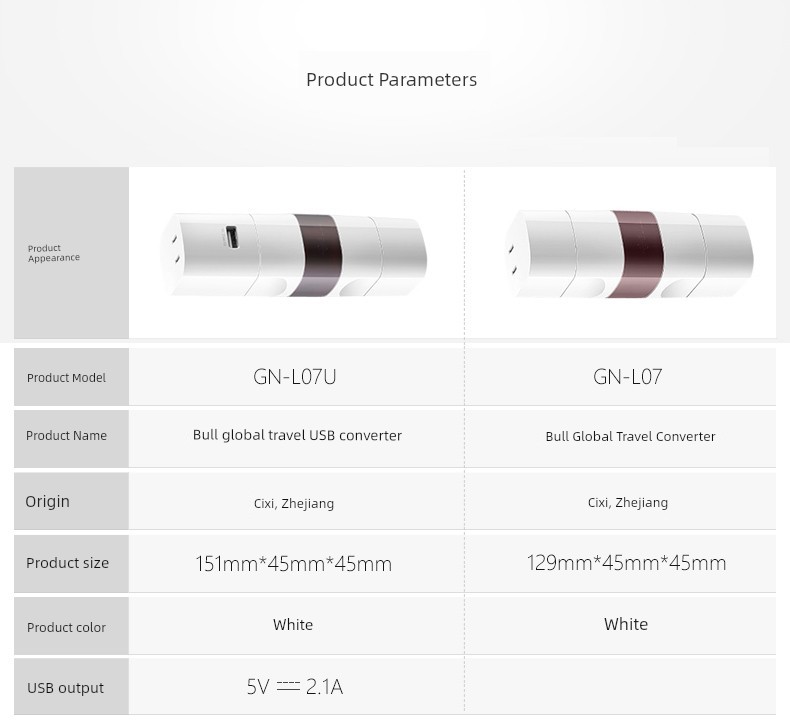Click the 5V 2.1A USB output value
The width and height of the screenshot is (790, 726).
click(294, 687)
